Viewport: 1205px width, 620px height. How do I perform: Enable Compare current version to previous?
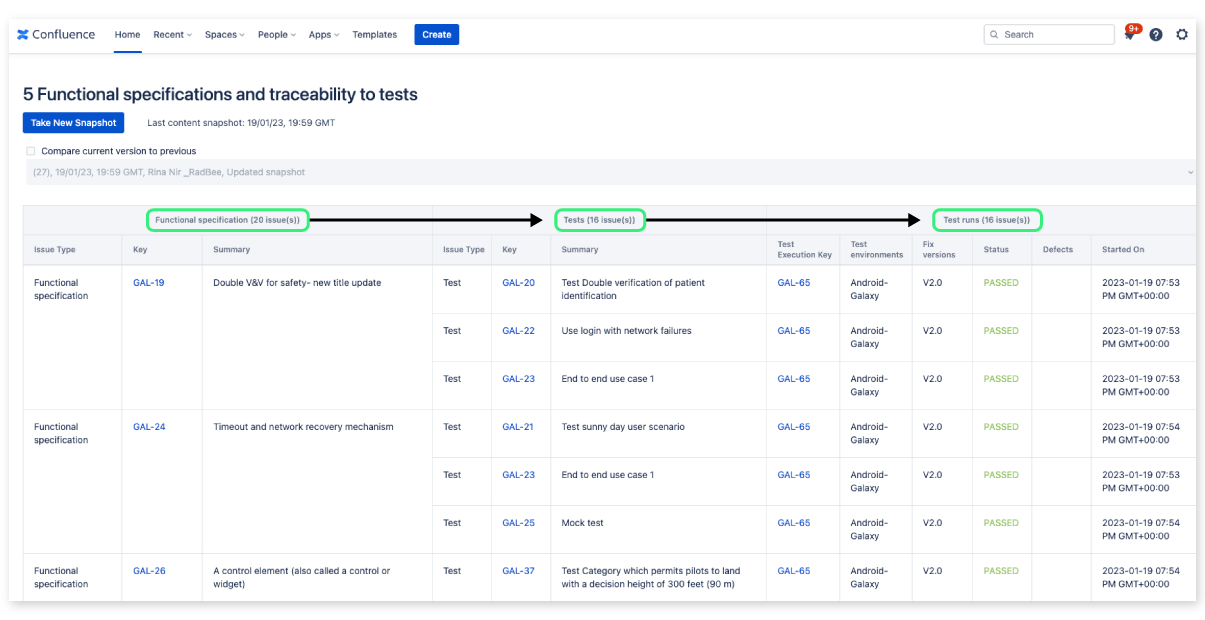click(x=31, y=150)
